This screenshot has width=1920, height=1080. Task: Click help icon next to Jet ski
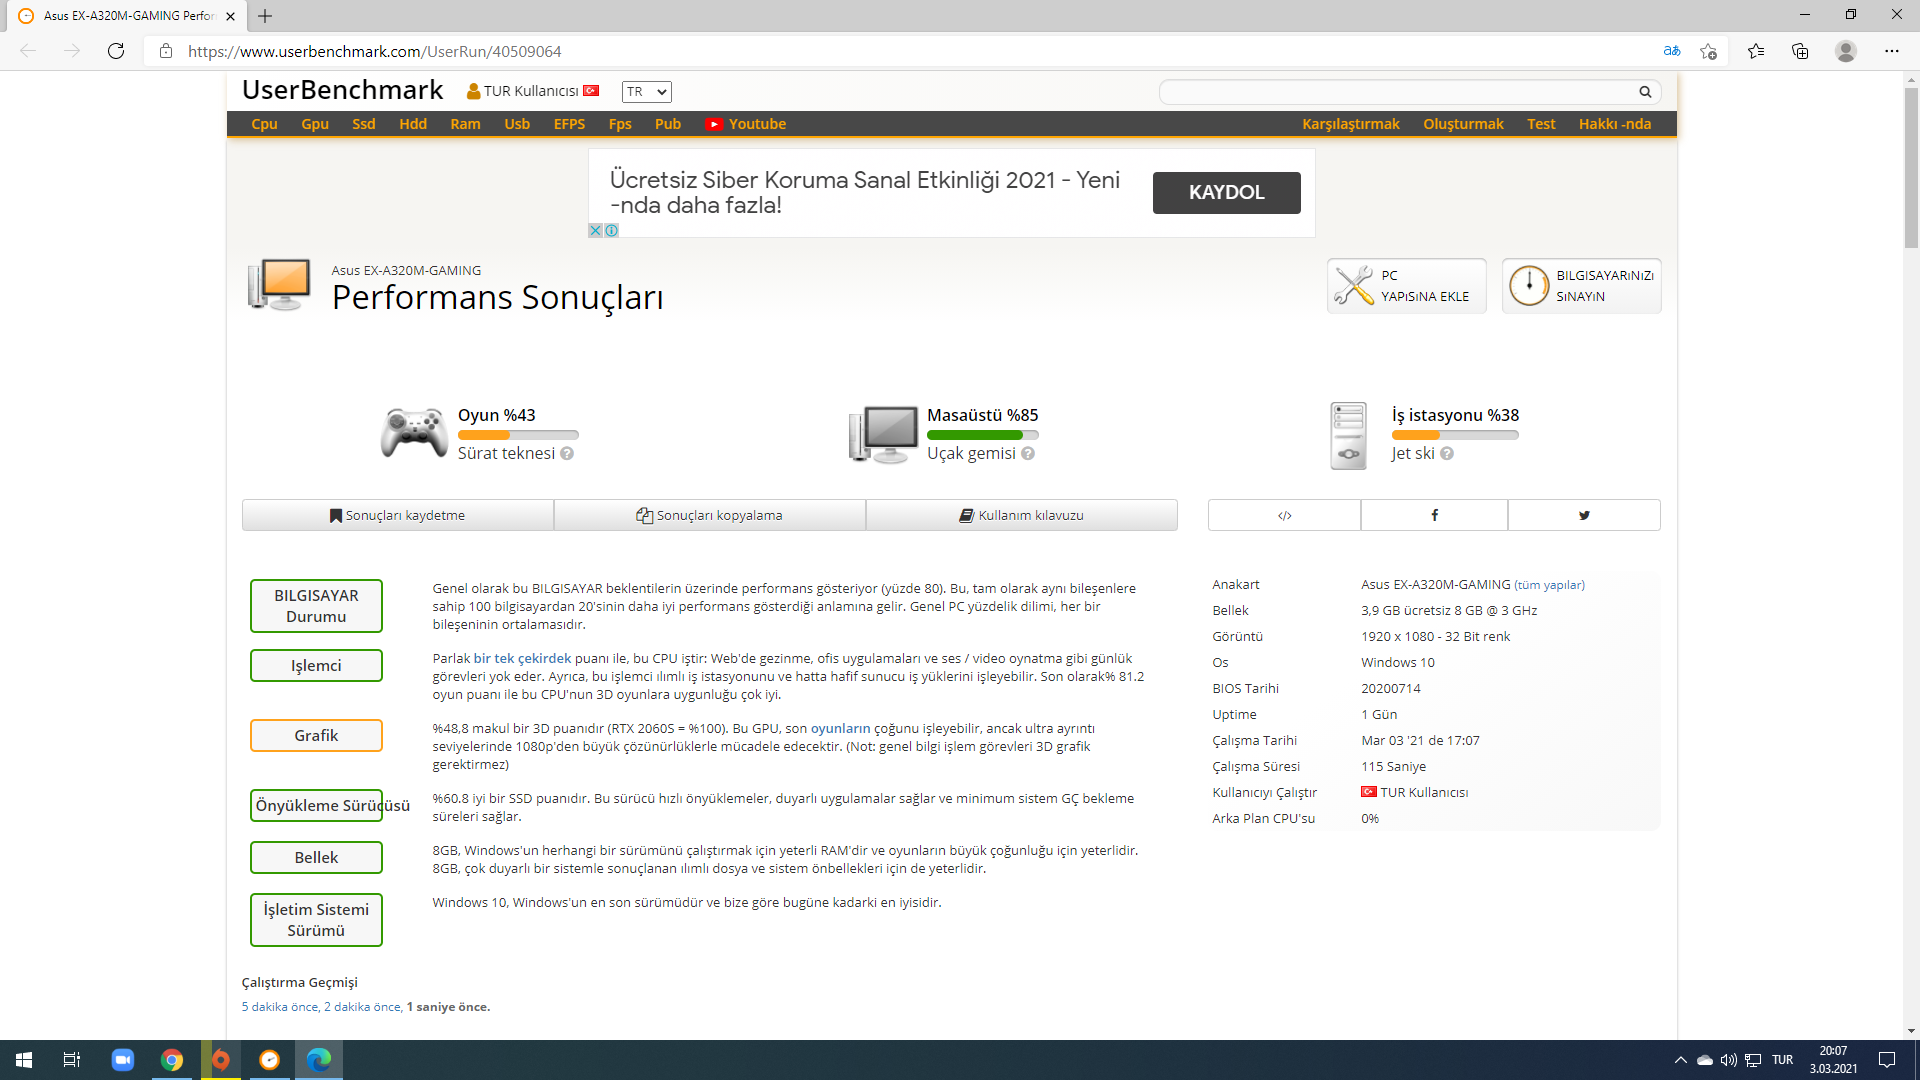tap(1447, 454)
